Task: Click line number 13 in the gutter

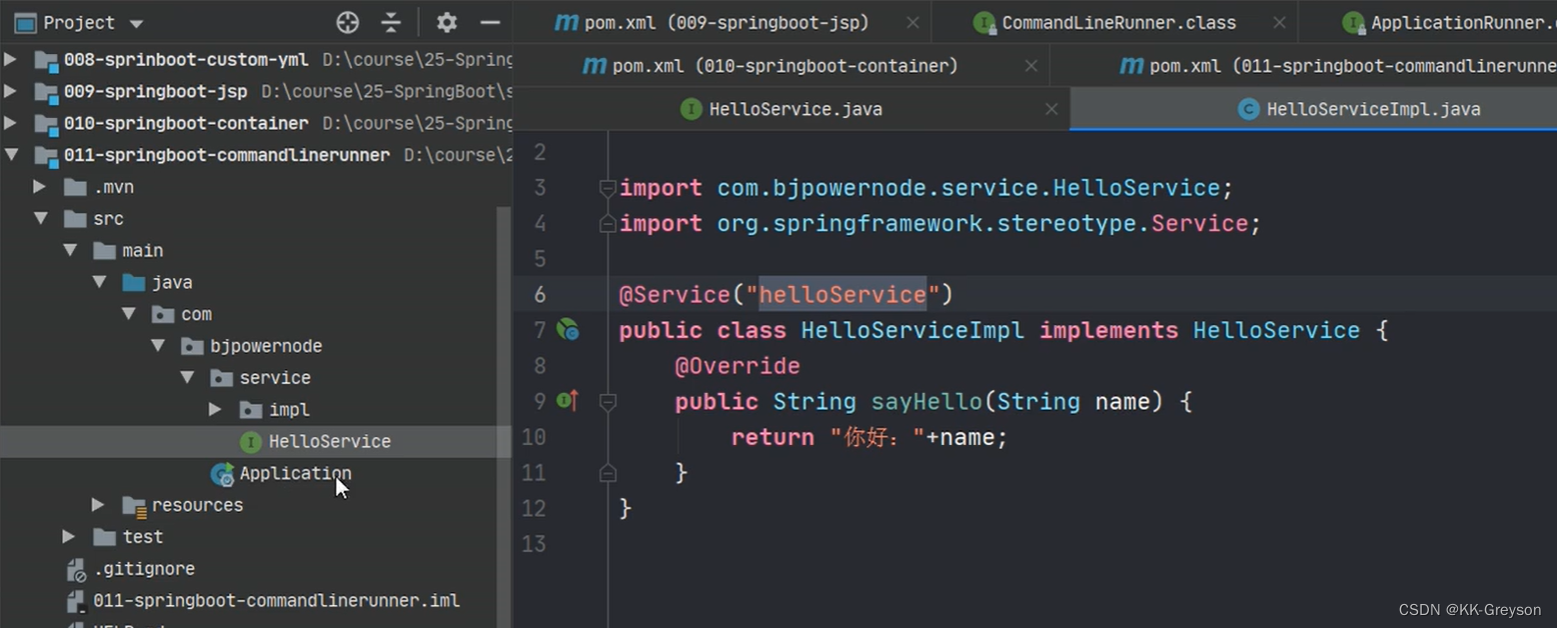Action: [534, 544]
